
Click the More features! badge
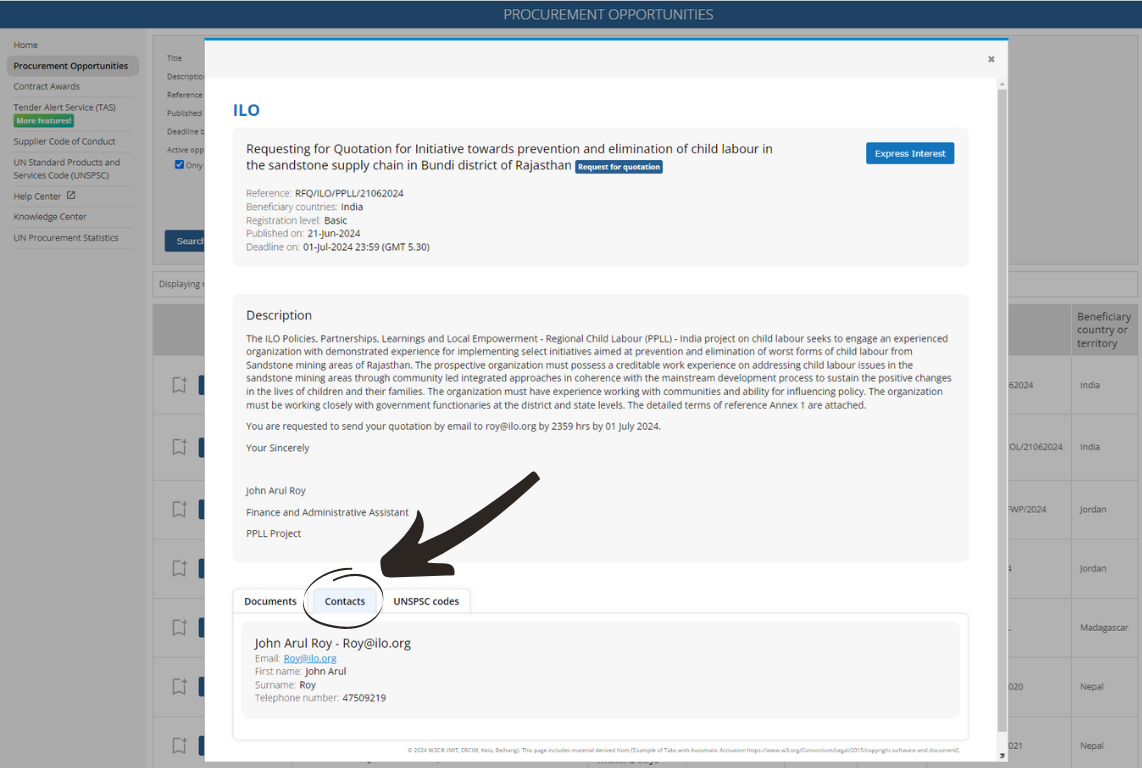tap(44, 121)
